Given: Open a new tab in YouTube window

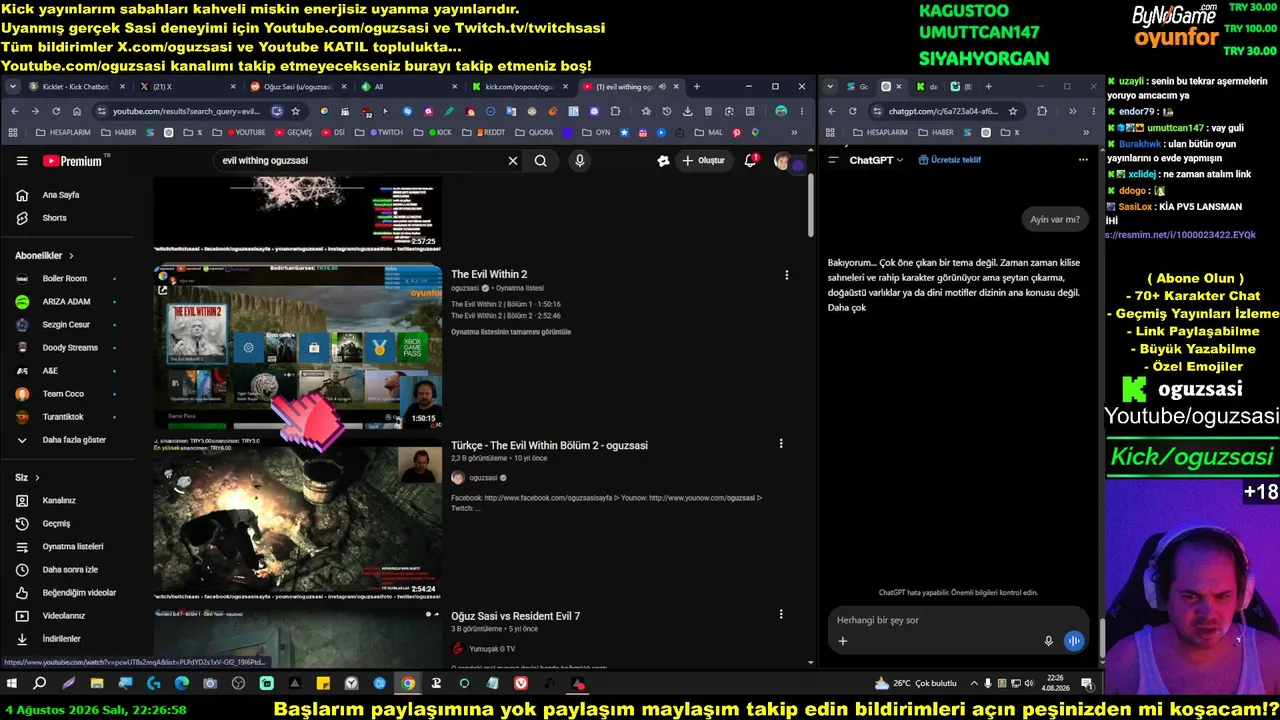Looking at the screenshot, I should tap(697, 87).
